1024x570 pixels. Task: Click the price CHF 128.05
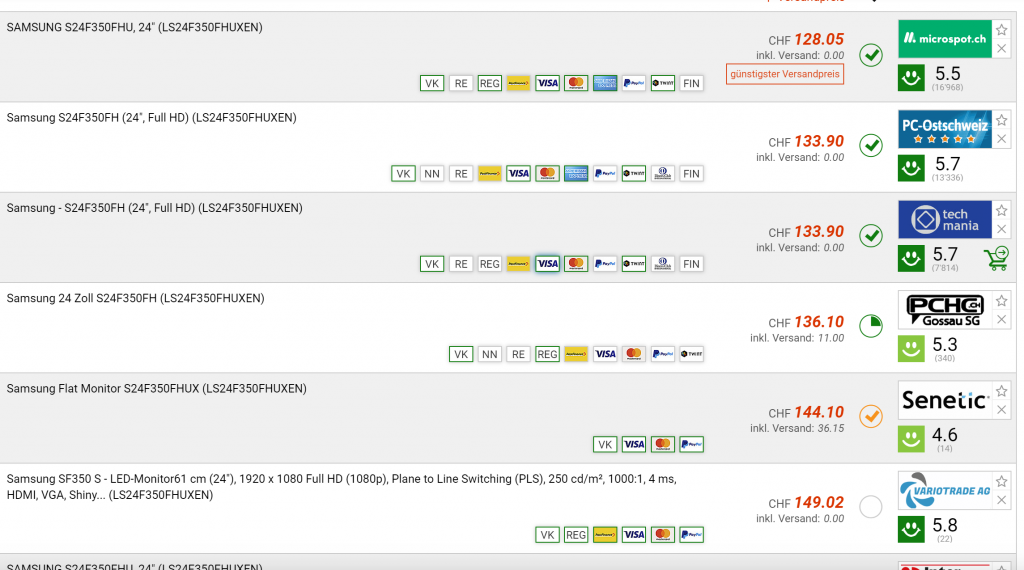(x=806, y=39)
